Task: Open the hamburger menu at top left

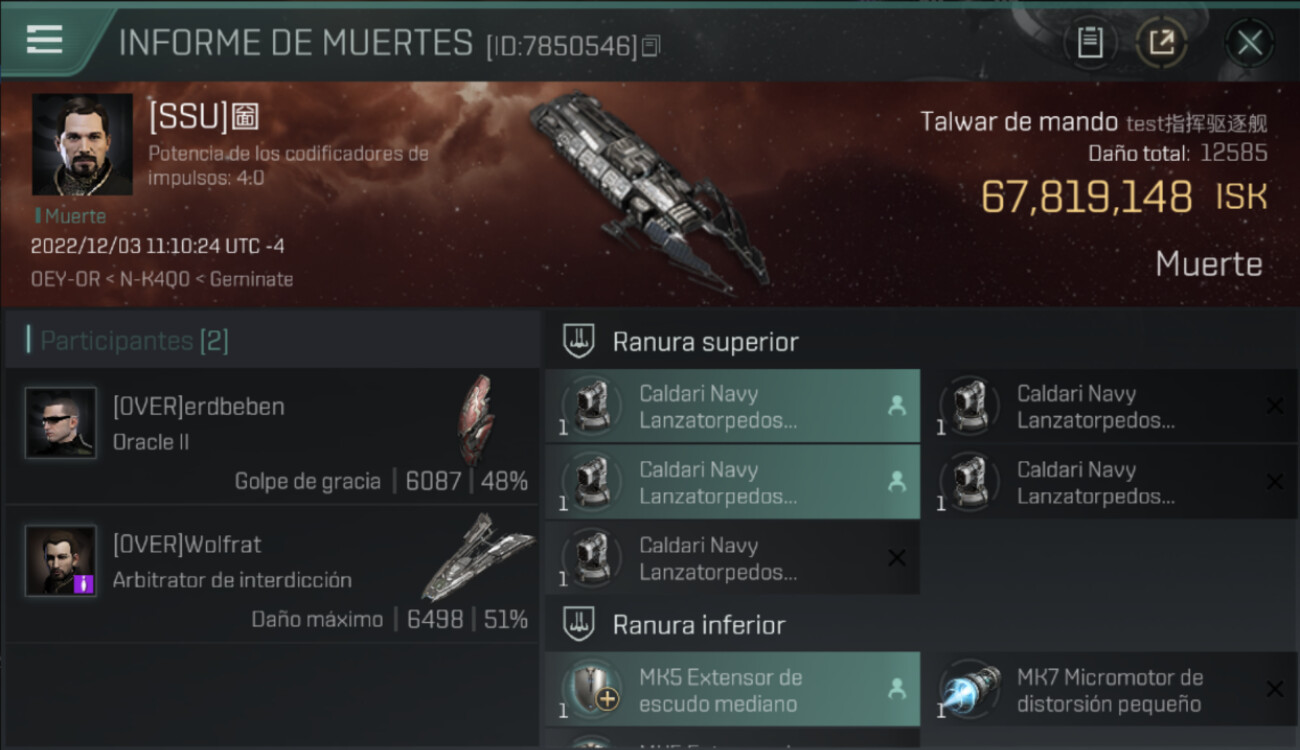Action: pyautogui.click(x=45, y=40)
